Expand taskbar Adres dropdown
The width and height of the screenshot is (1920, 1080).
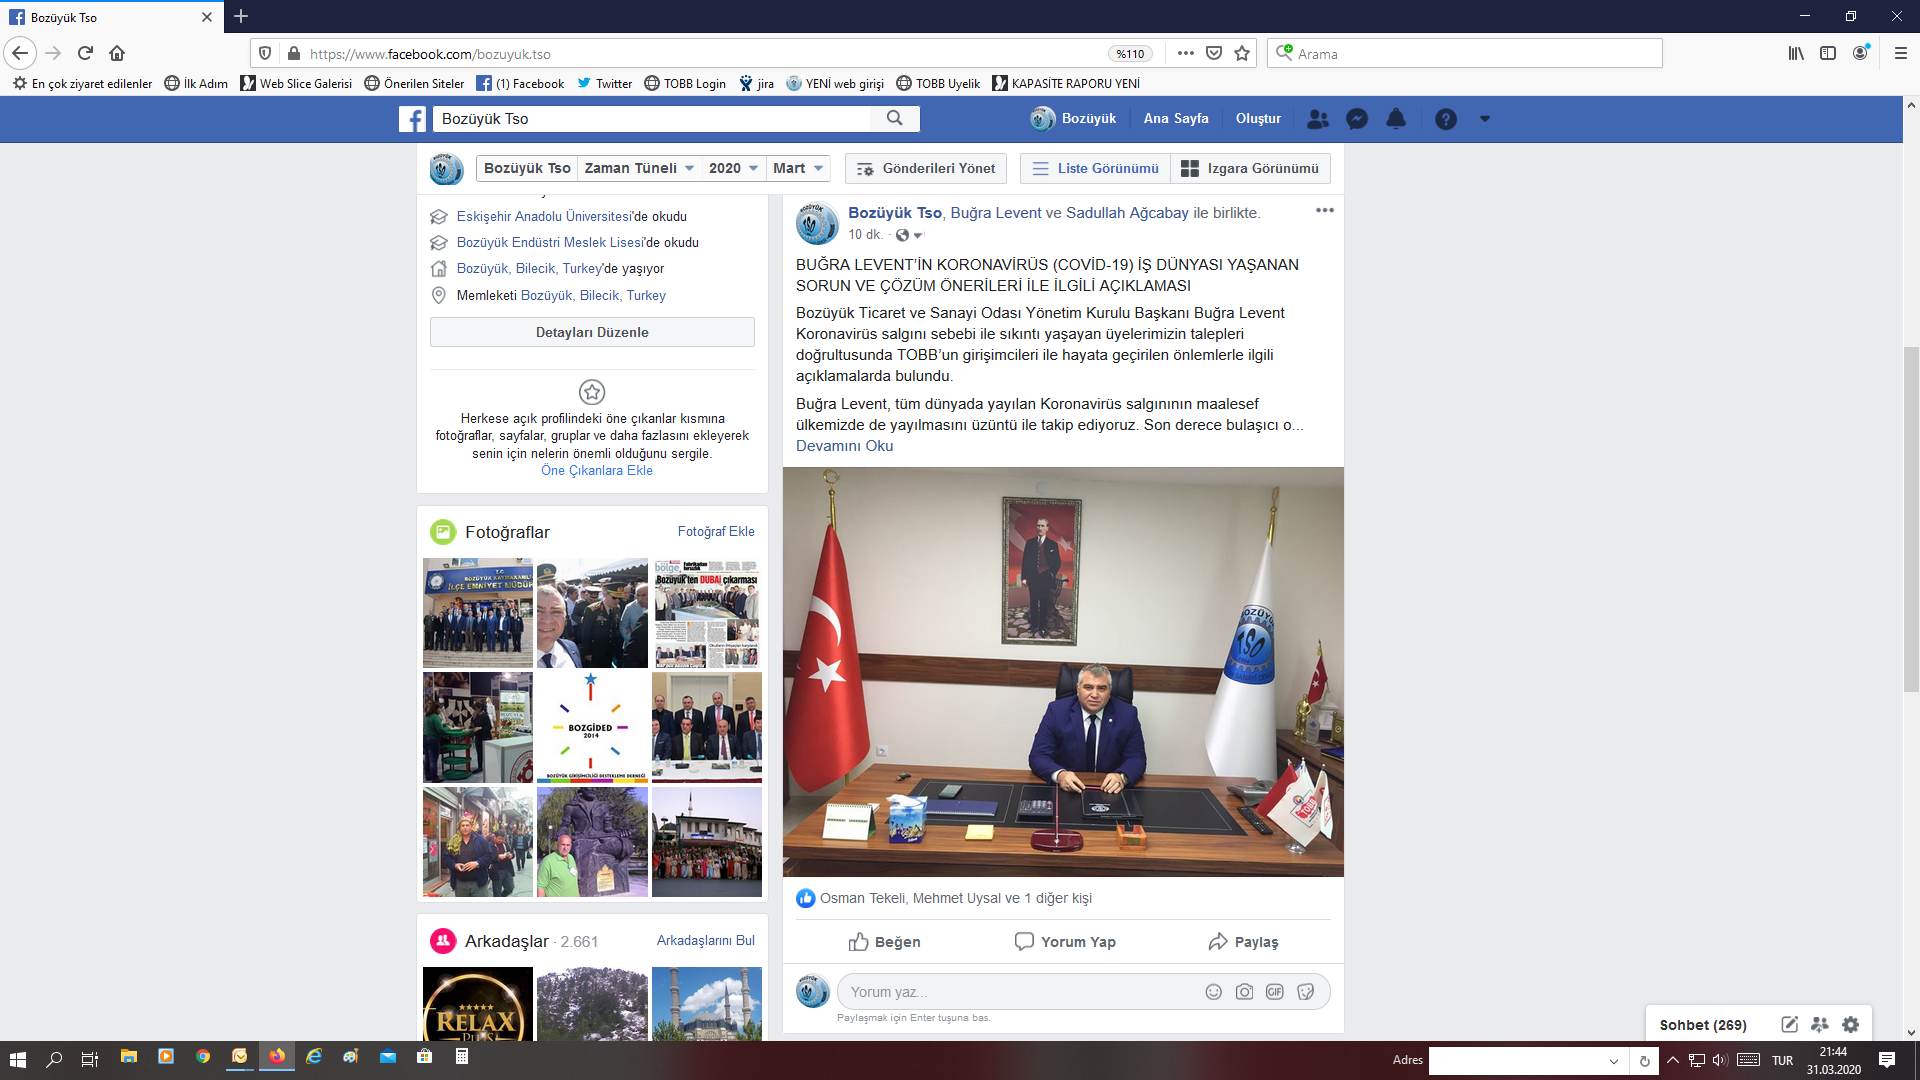coord(1613,1061)
